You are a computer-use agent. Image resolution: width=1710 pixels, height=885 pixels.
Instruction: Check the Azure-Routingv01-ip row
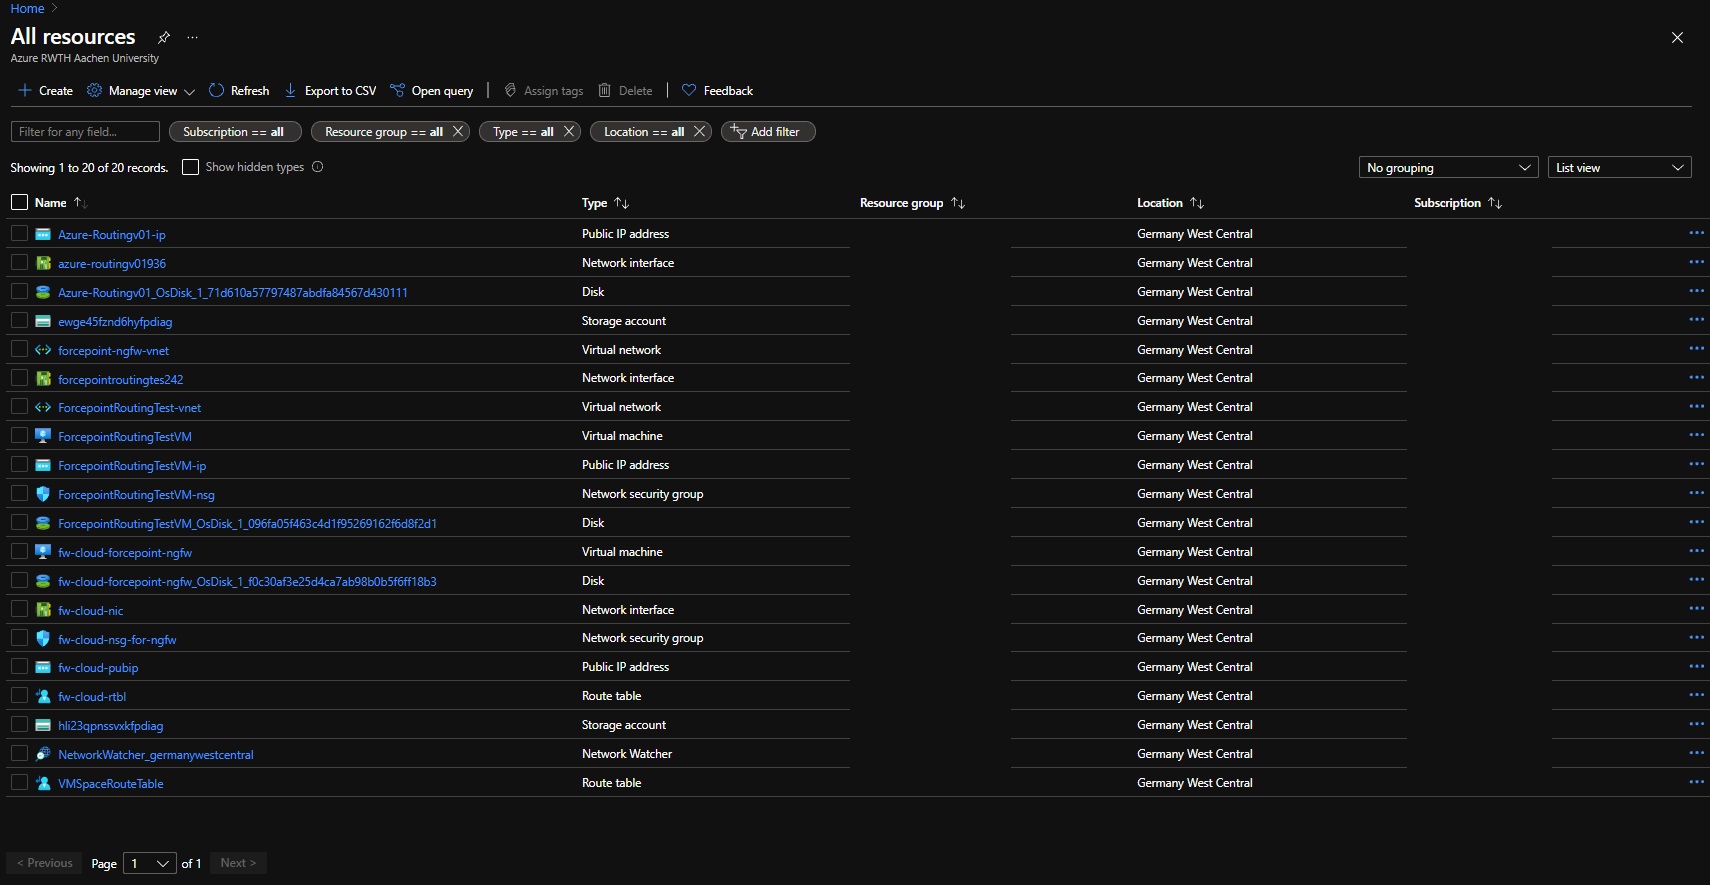click(x=19, y=233)
